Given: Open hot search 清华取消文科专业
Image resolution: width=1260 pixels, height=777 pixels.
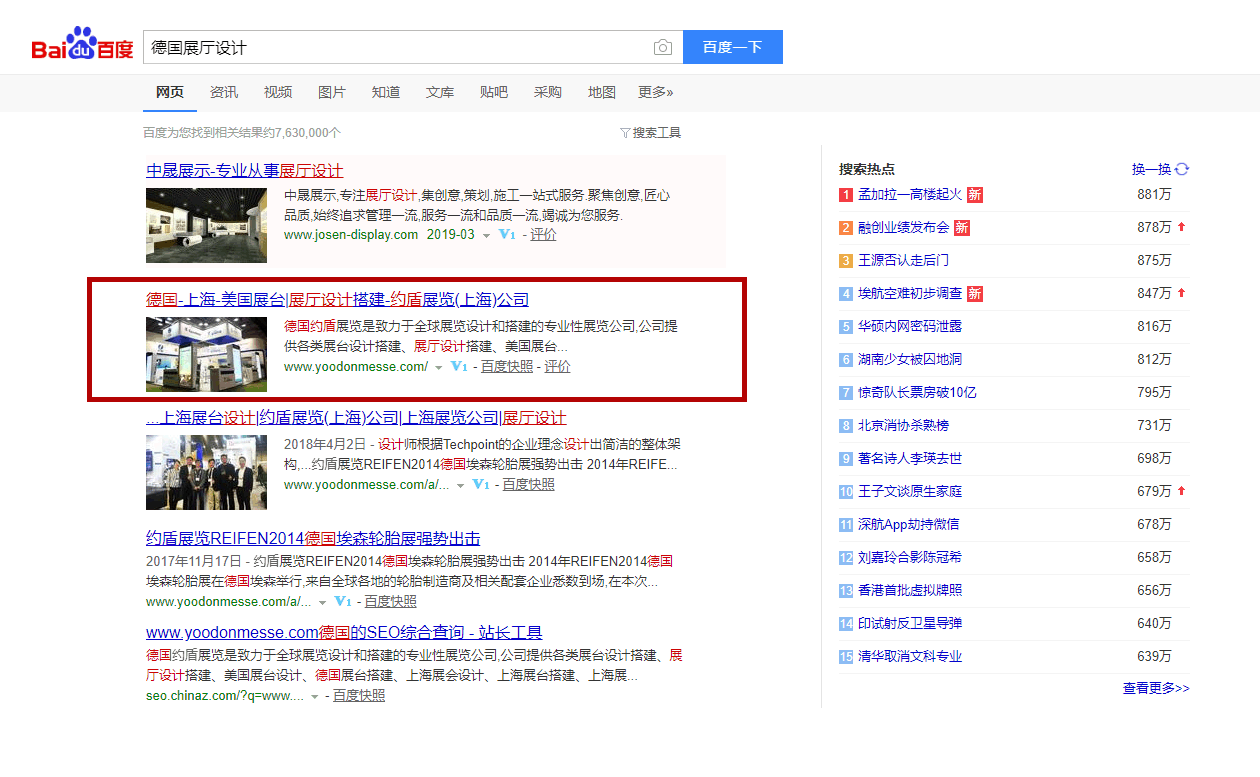Looking at the screenshot, I should pos(909,657).
